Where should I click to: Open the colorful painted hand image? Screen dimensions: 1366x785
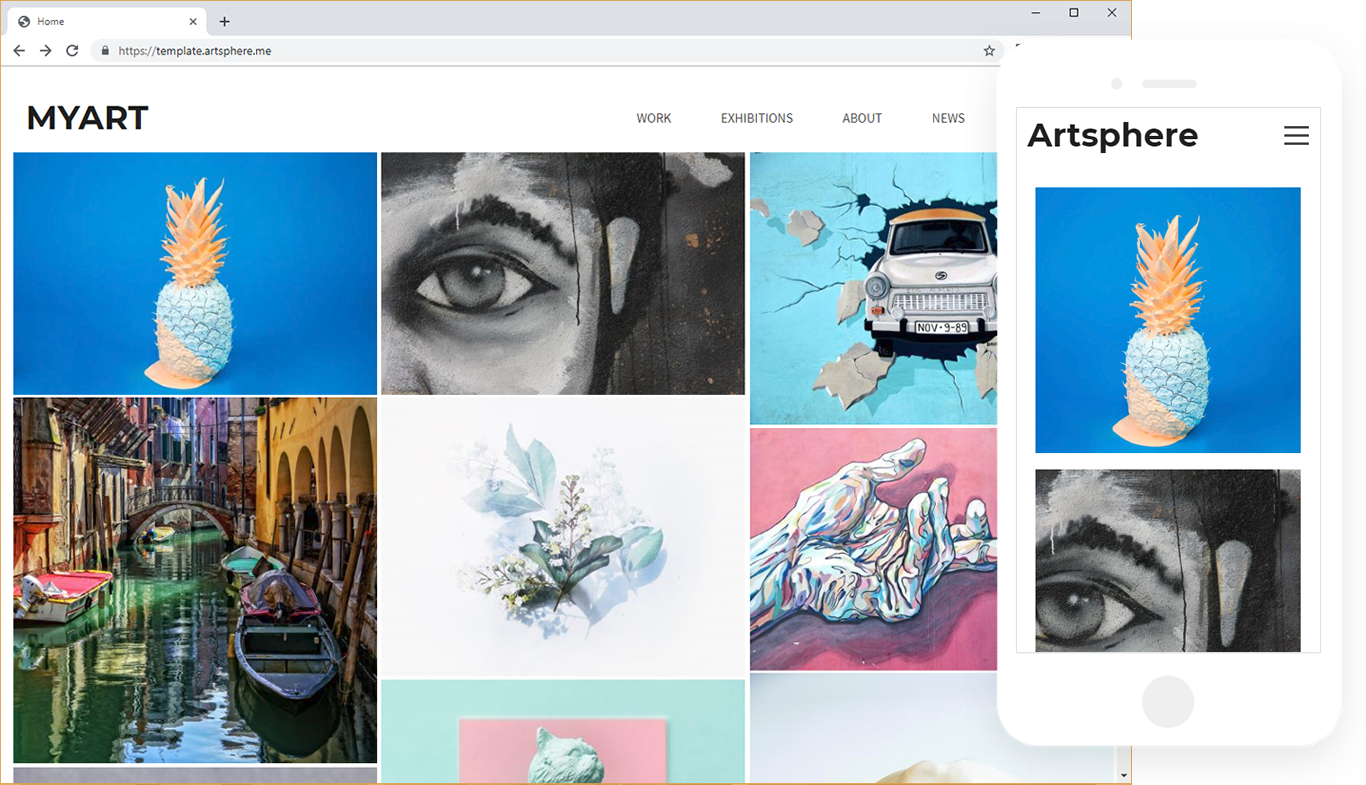tap(873, 549)
